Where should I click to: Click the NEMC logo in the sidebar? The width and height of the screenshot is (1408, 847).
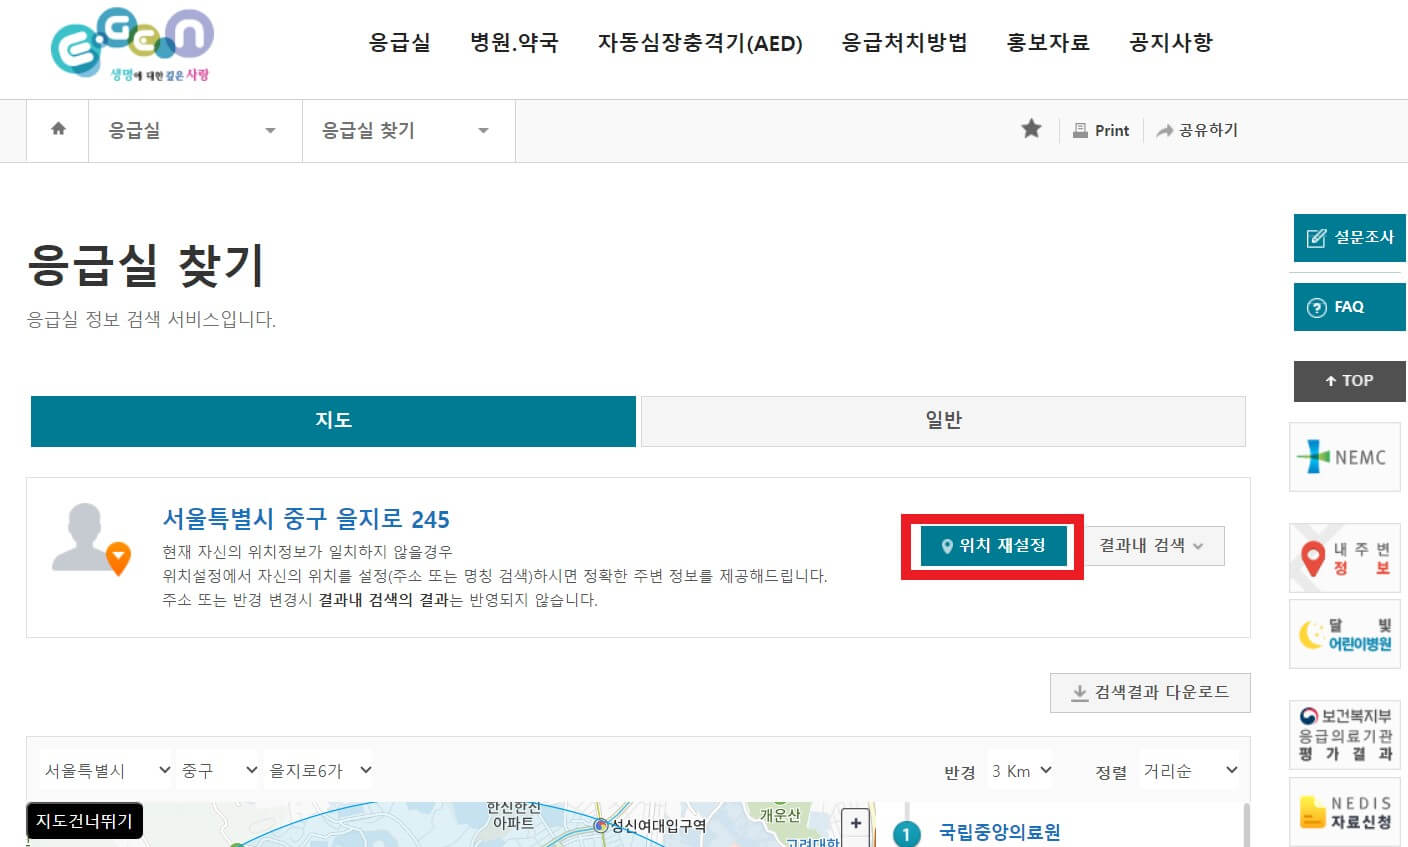tap(1345, 457)
